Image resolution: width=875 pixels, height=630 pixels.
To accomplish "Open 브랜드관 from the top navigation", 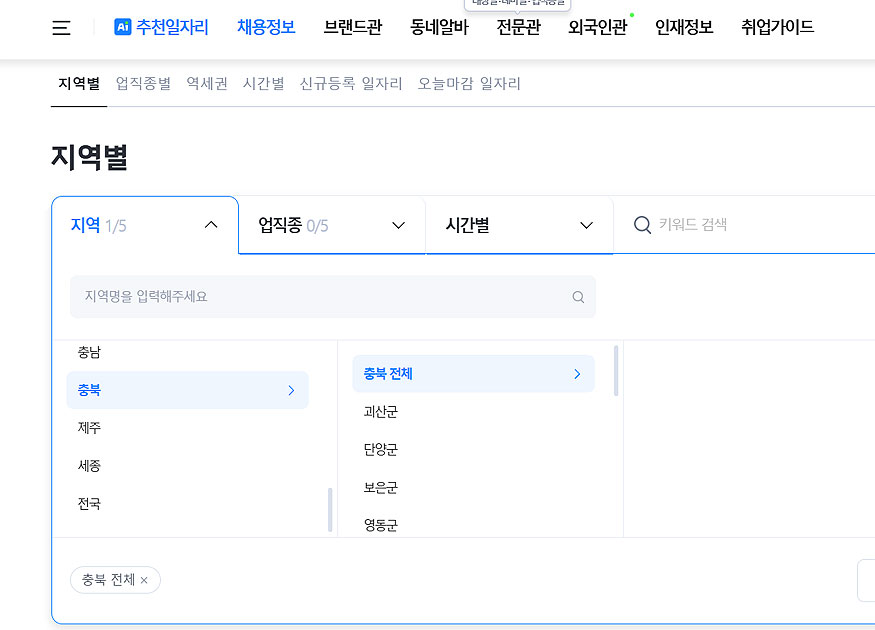I will tap(351, 29).
